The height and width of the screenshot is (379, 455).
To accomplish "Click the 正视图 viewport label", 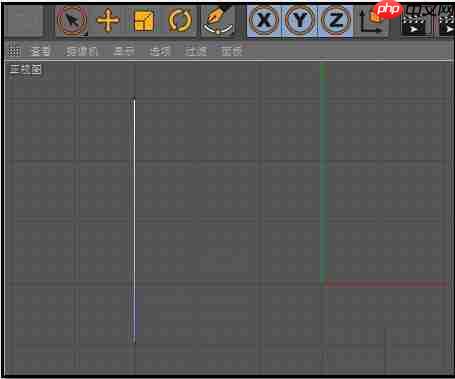I will 26,70.
